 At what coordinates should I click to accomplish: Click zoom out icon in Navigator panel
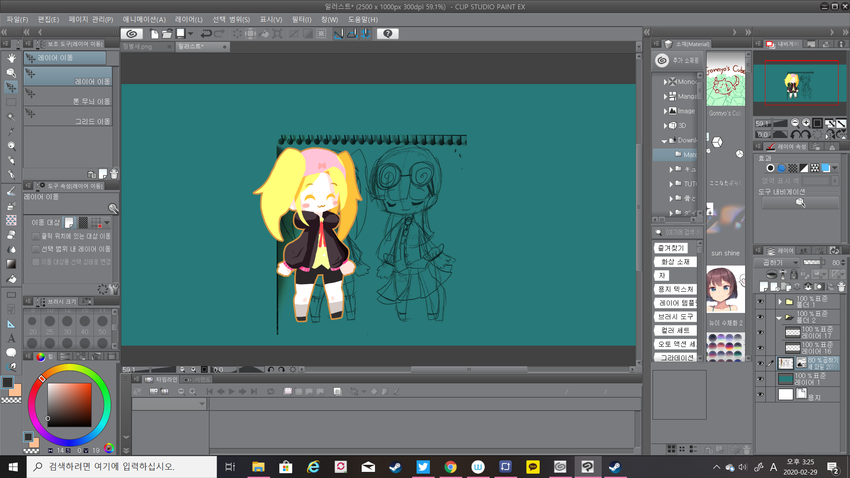pos(795,123)
